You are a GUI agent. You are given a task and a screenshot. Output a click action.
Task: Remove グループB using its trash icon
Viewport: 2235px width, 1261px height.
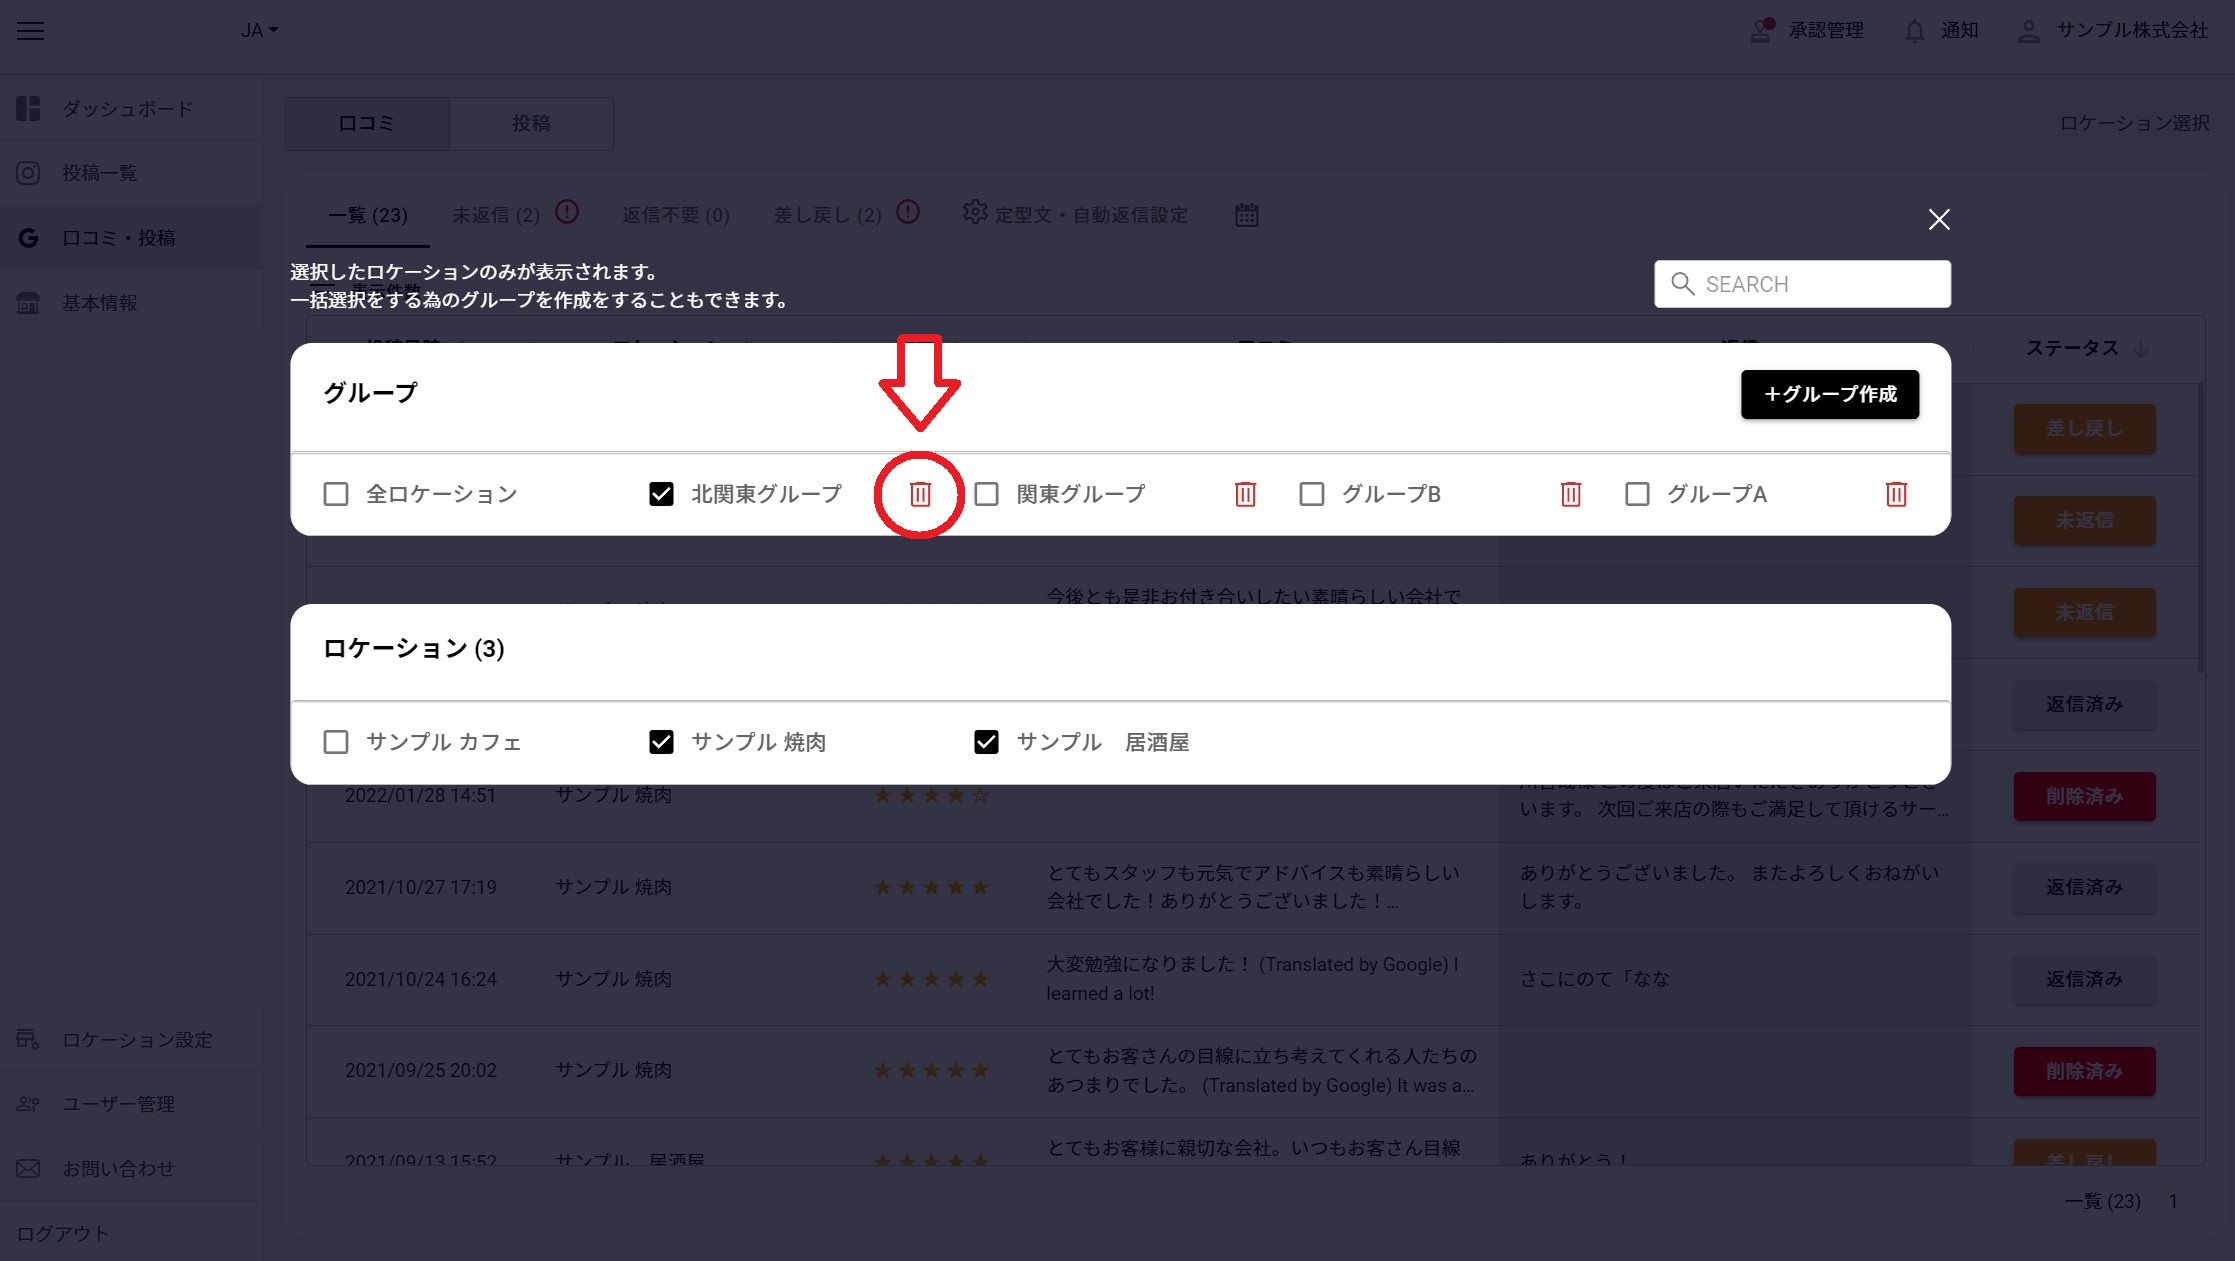coord(1570,494)
